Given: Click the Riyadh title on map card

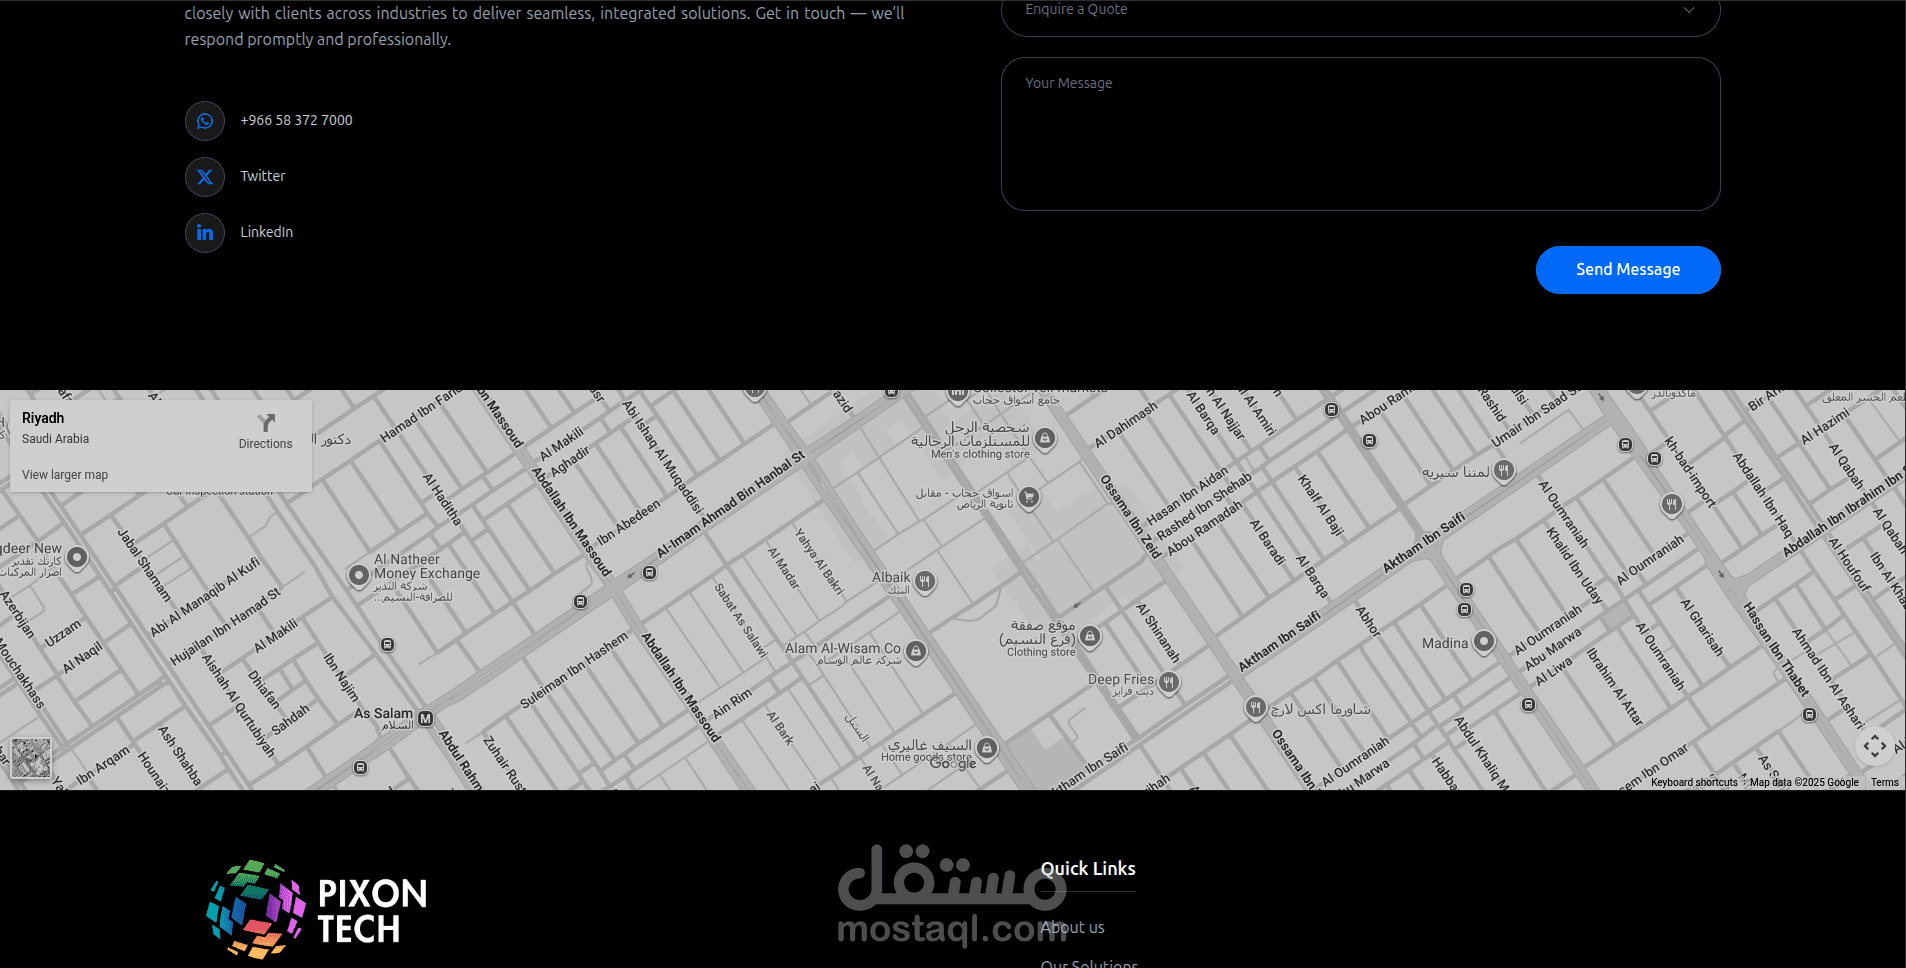Looking at the screenshot, I should [43, 418].
